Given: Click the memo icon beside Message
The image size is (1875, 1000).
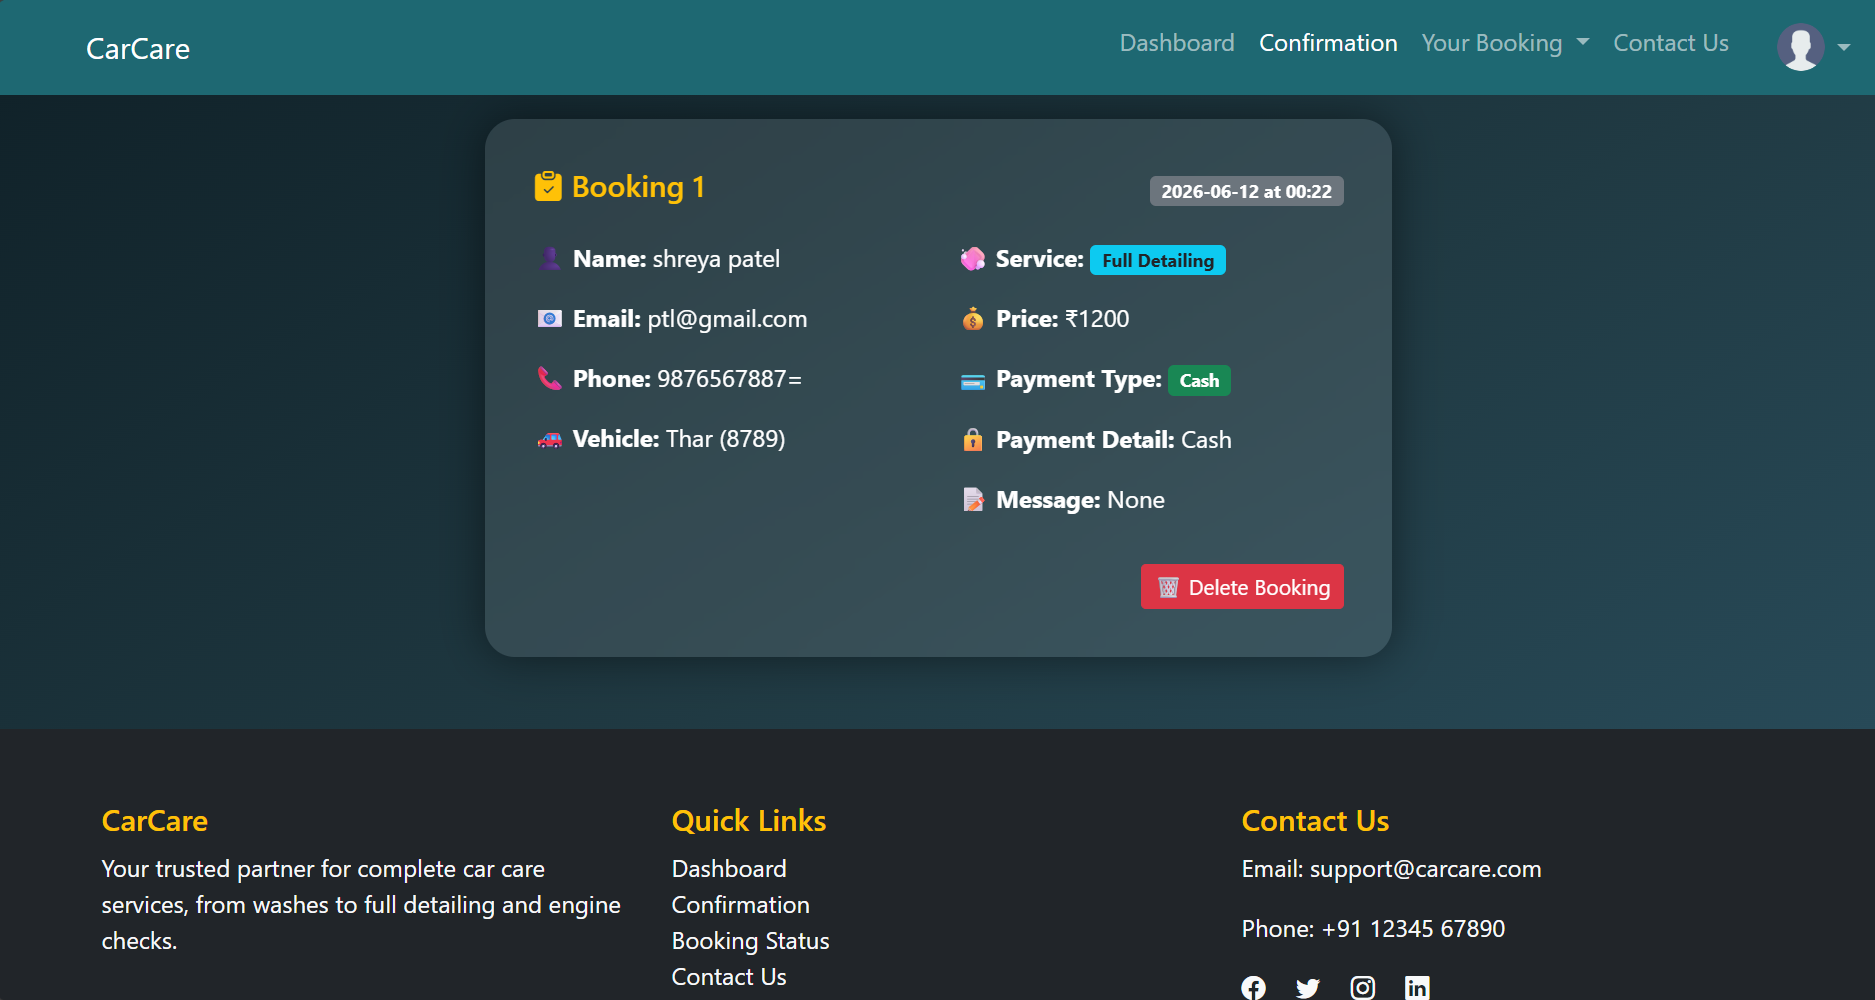Looking at the screenshot, I should 973,499.
